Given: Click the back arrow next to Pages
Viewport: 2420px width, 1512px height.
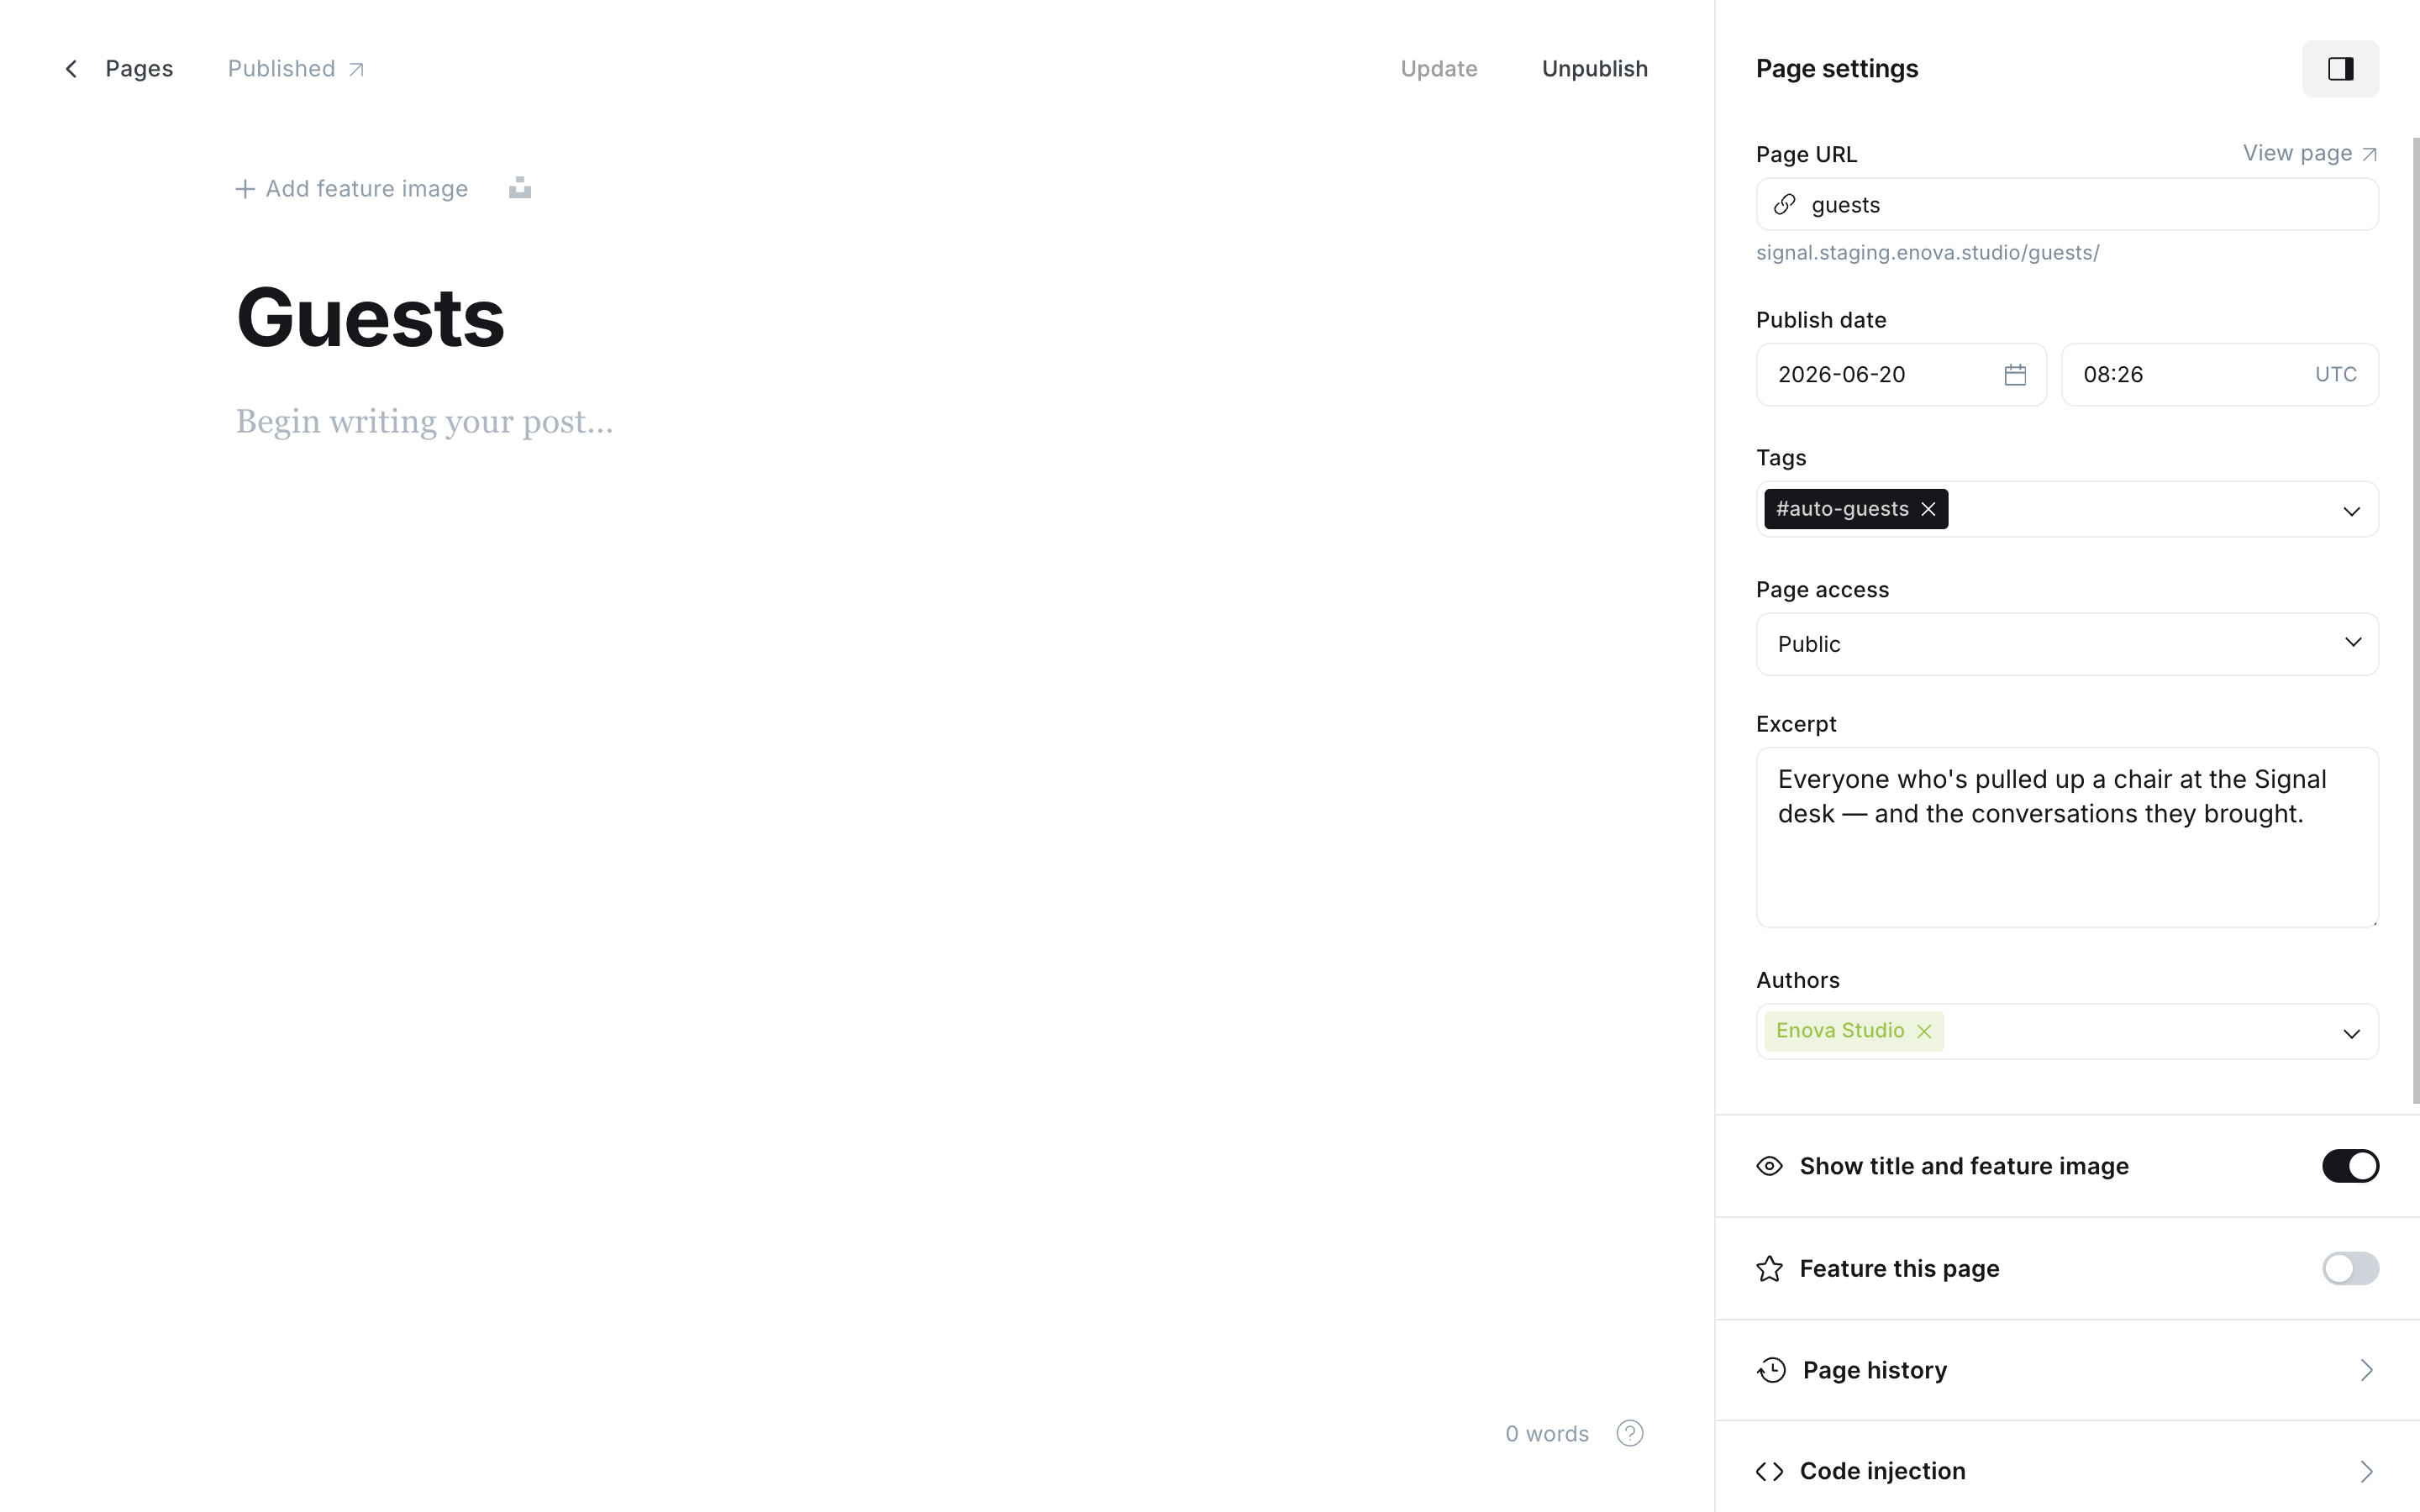Looking at the screenshot, I should coord(71,69).
